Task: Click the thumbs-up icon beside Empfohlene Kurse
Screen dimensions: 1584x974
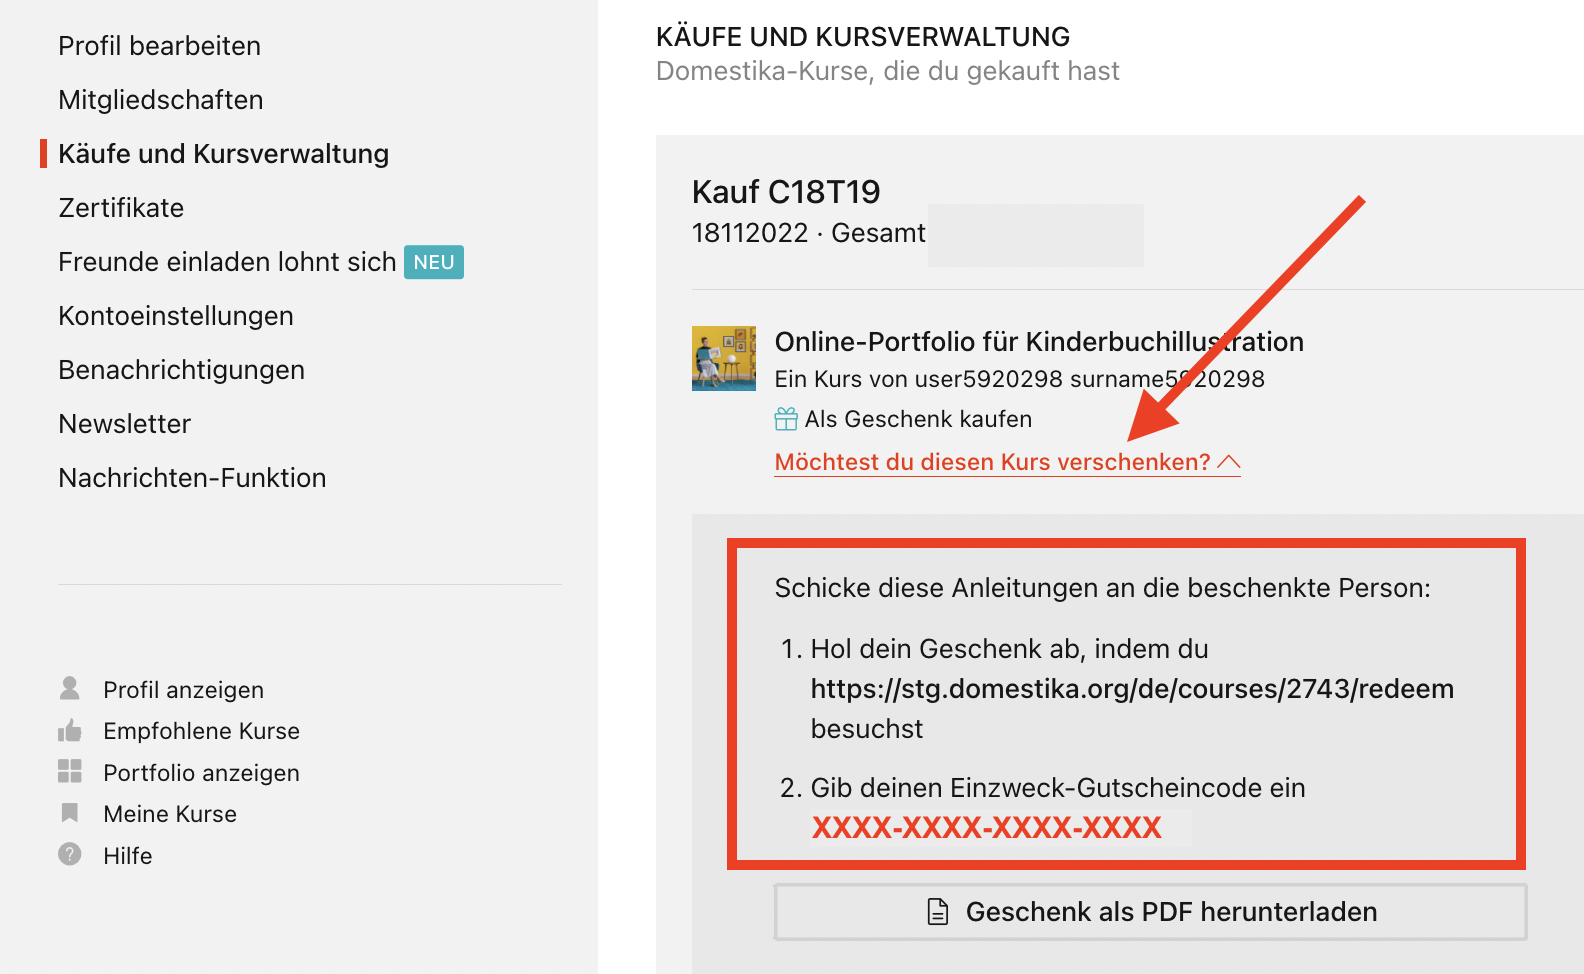Action: click(x=70, y=731)
